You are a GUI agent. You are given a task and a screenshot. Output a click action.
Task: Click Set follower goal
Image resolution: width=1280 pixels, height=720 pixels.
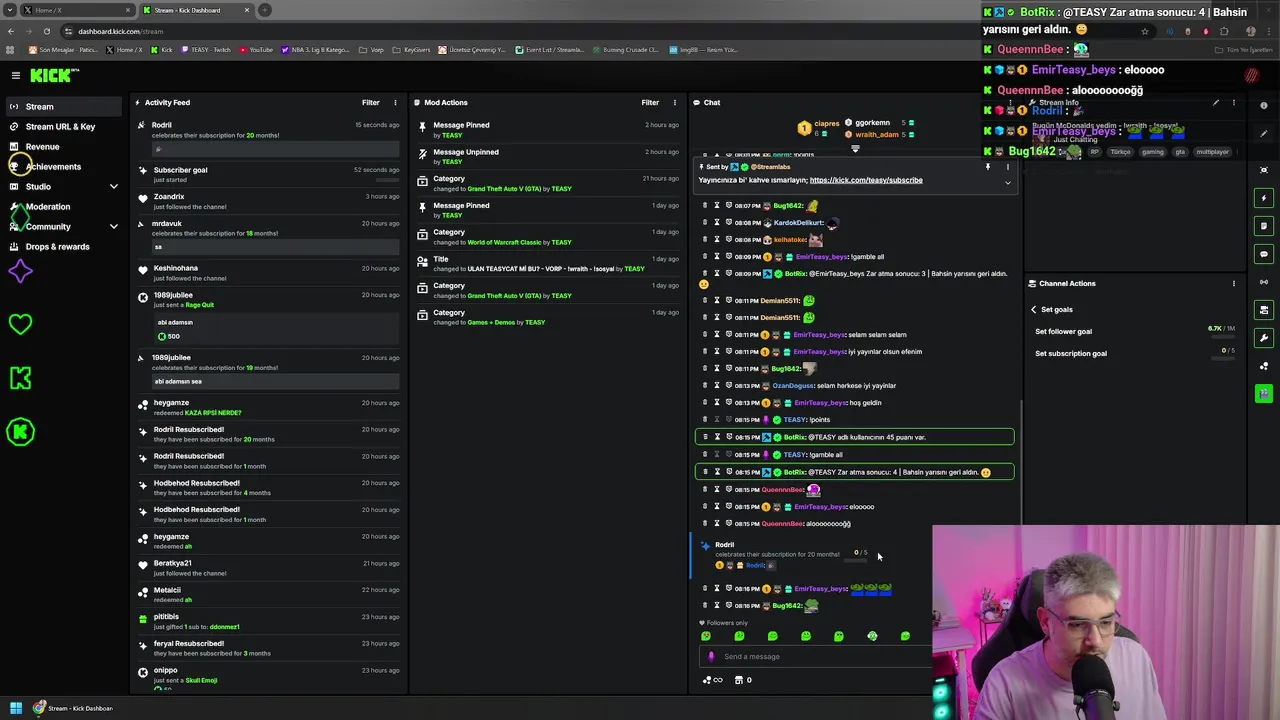click(1064, 332)
